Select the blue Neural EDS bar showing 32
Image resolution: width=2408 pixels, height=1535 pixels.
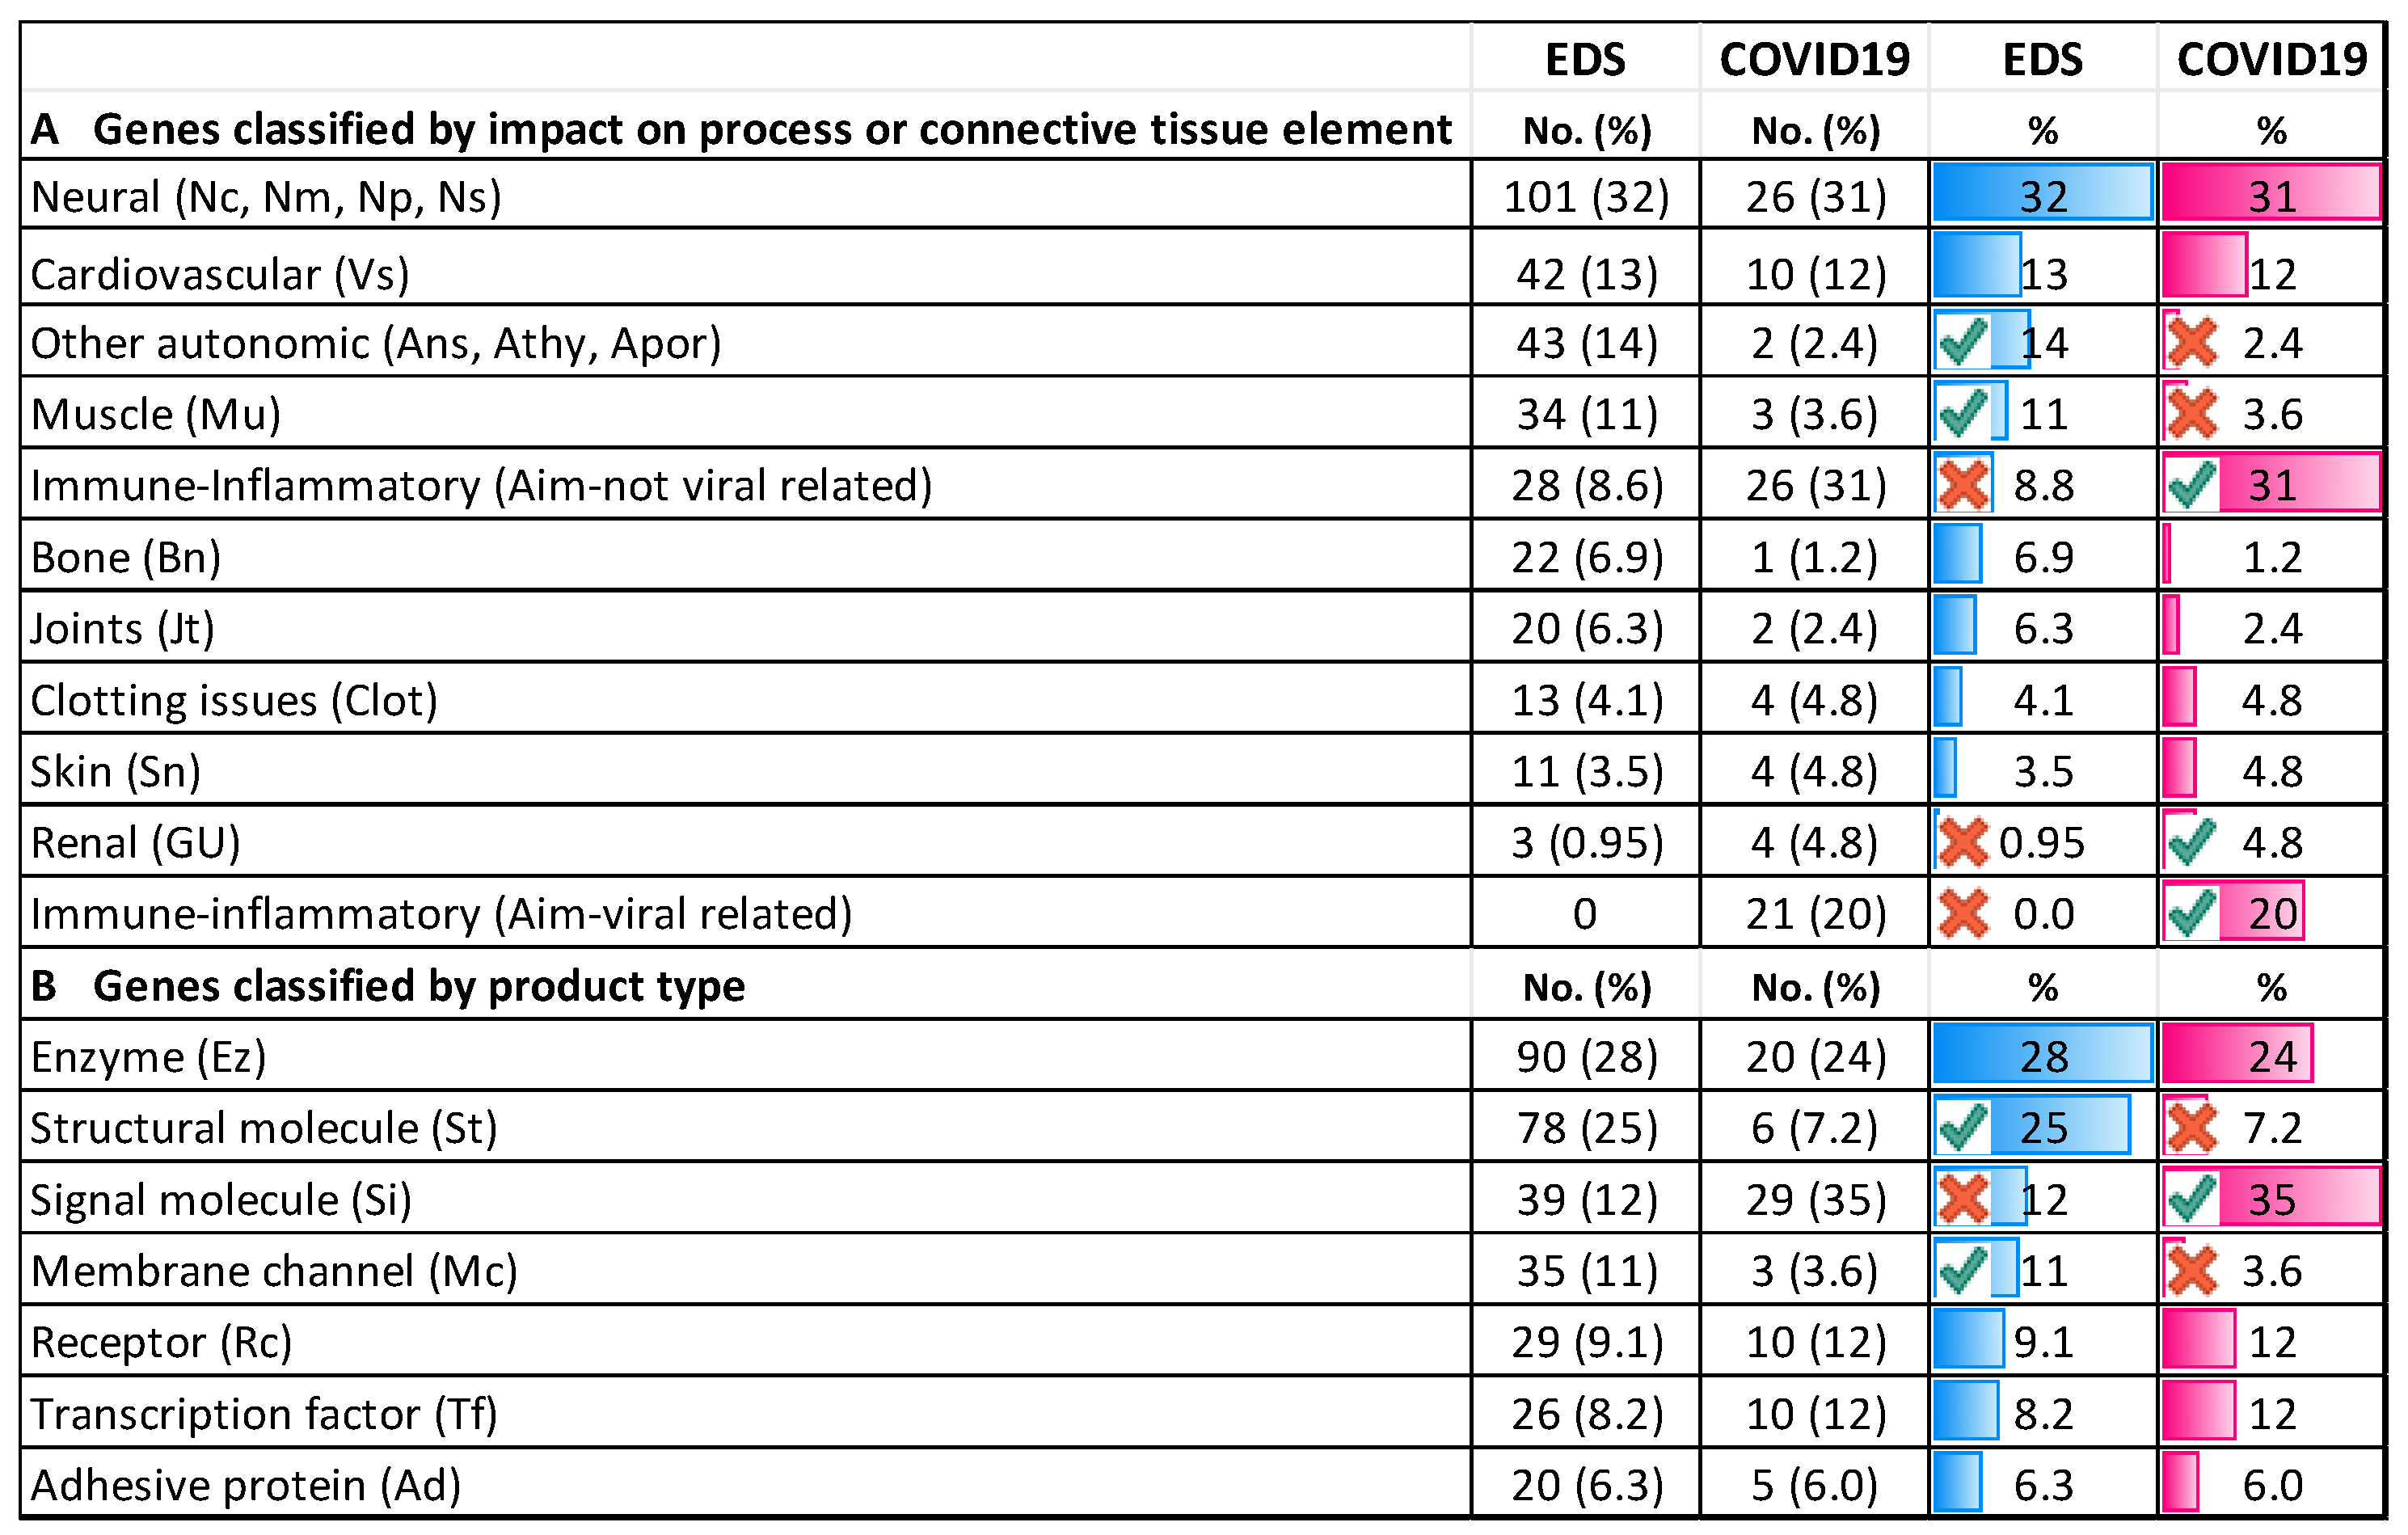coord(2042,192)
